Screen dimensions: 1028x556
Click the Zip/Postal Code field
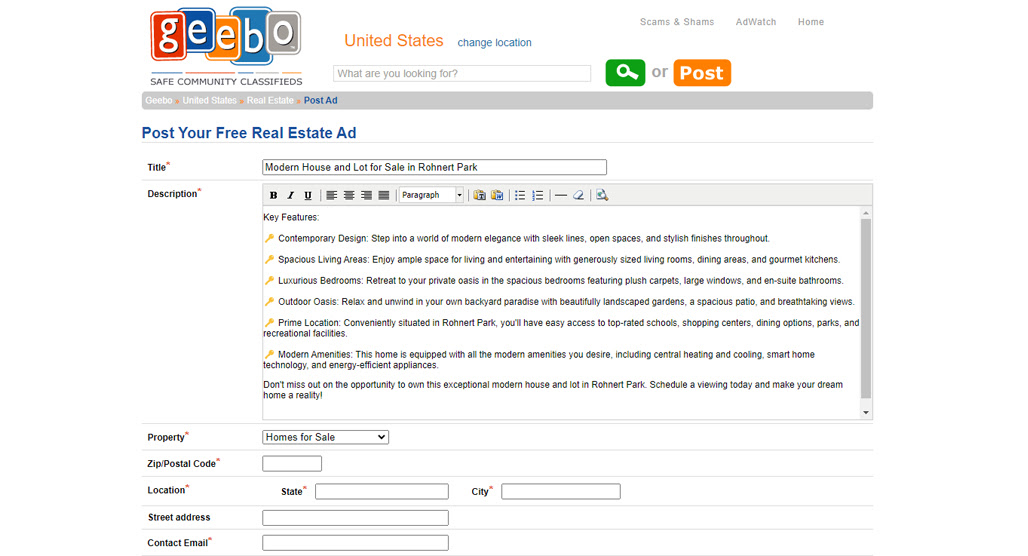tap(292, 464)
